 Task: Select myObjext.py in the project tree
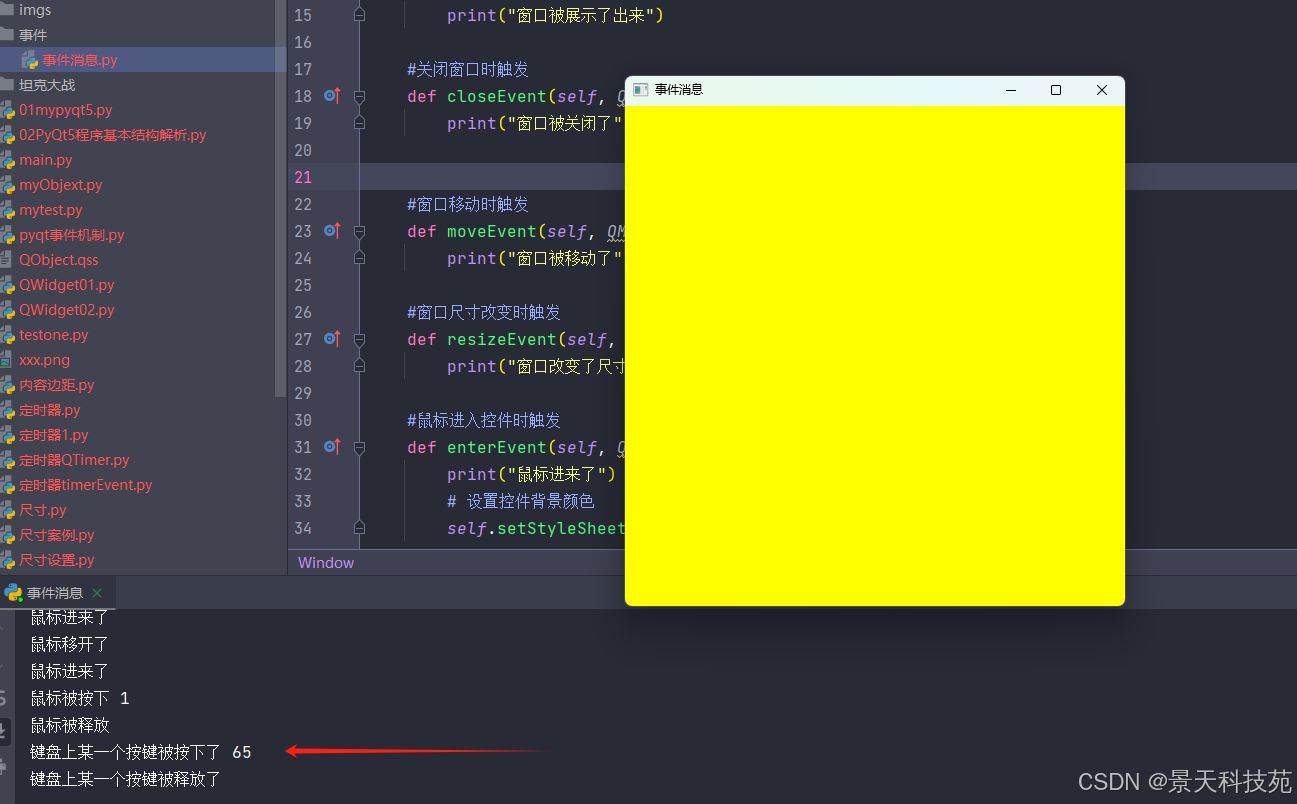pos(60,185)
